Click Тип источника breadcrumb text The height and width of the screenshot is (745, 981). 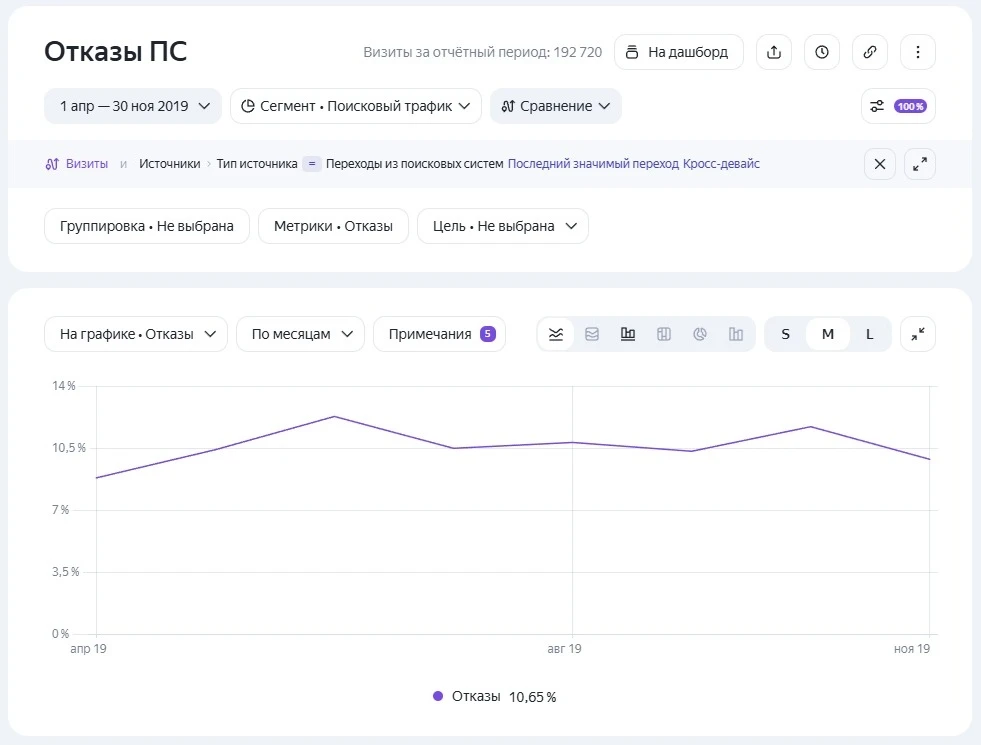(257, 164)
